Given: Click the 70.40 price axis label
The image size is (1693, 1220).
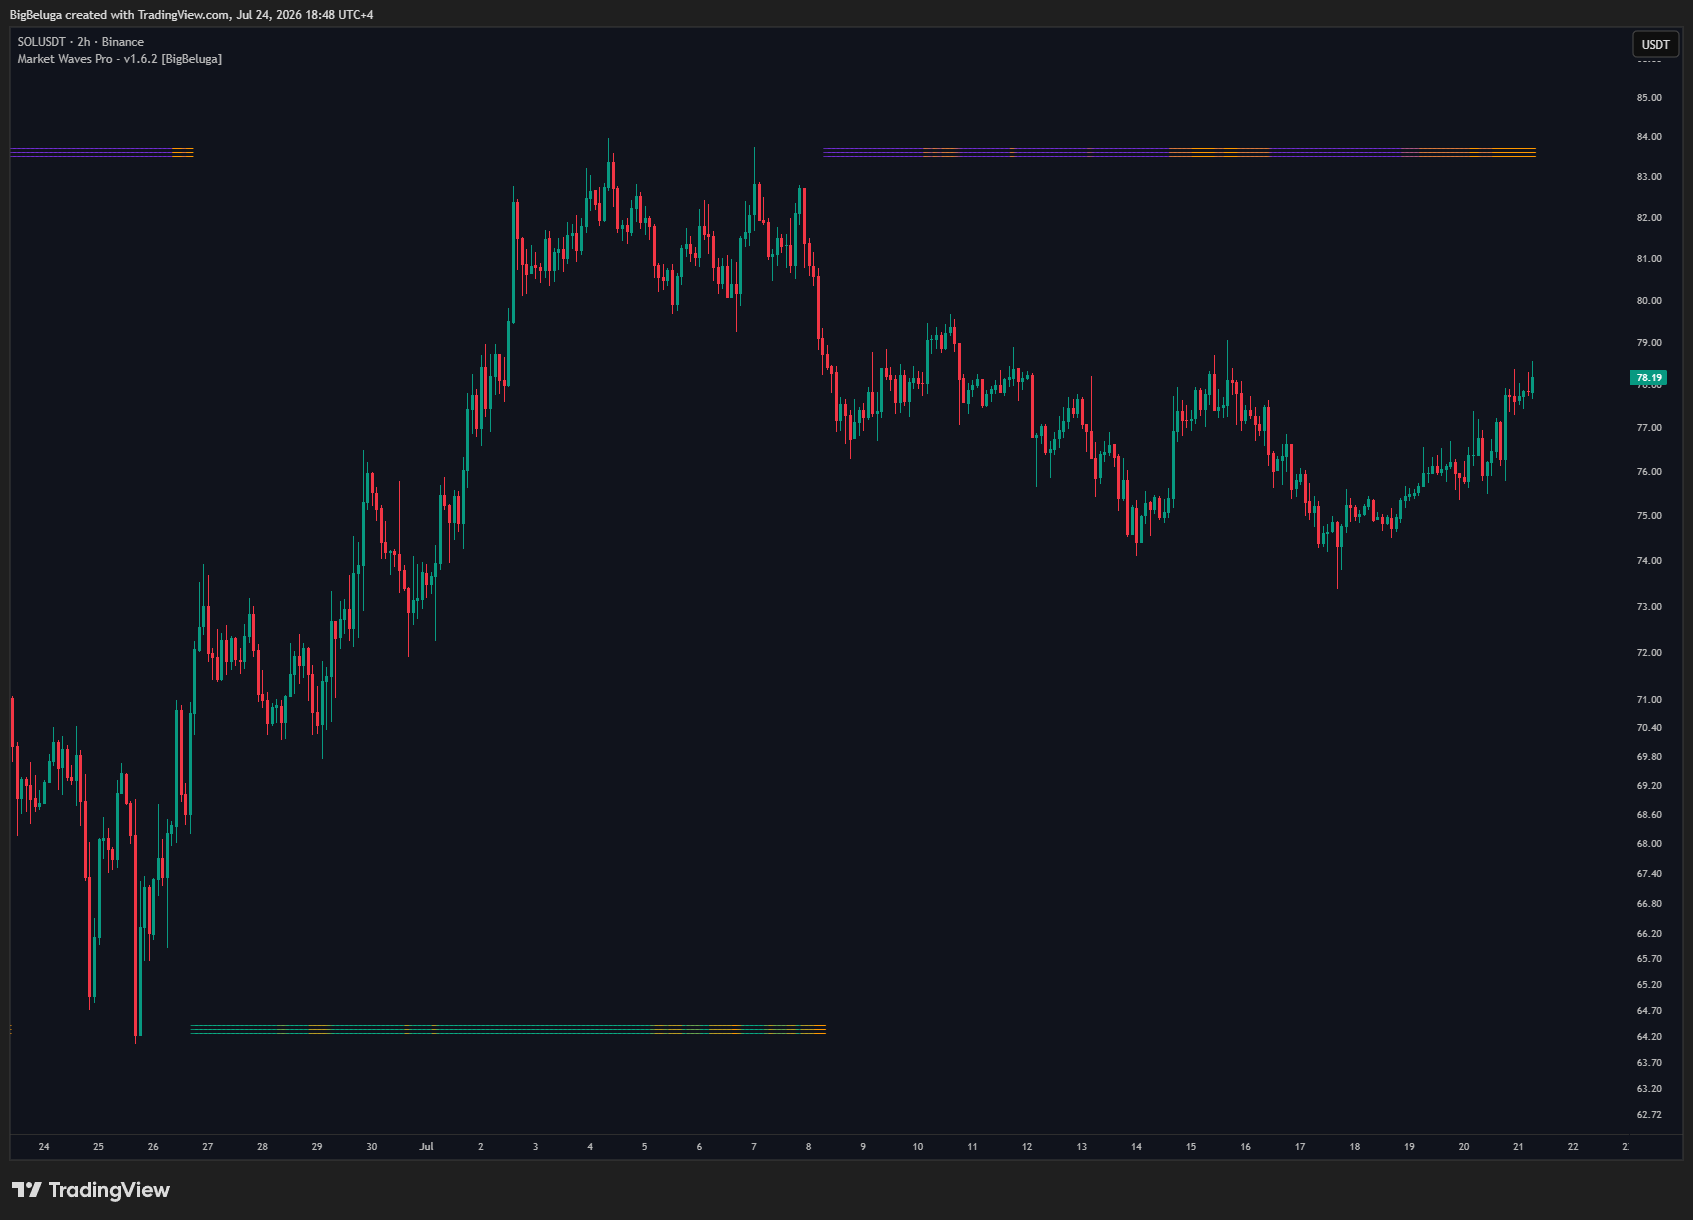Looking at the screenshot, I should (x=1649, y=728).
